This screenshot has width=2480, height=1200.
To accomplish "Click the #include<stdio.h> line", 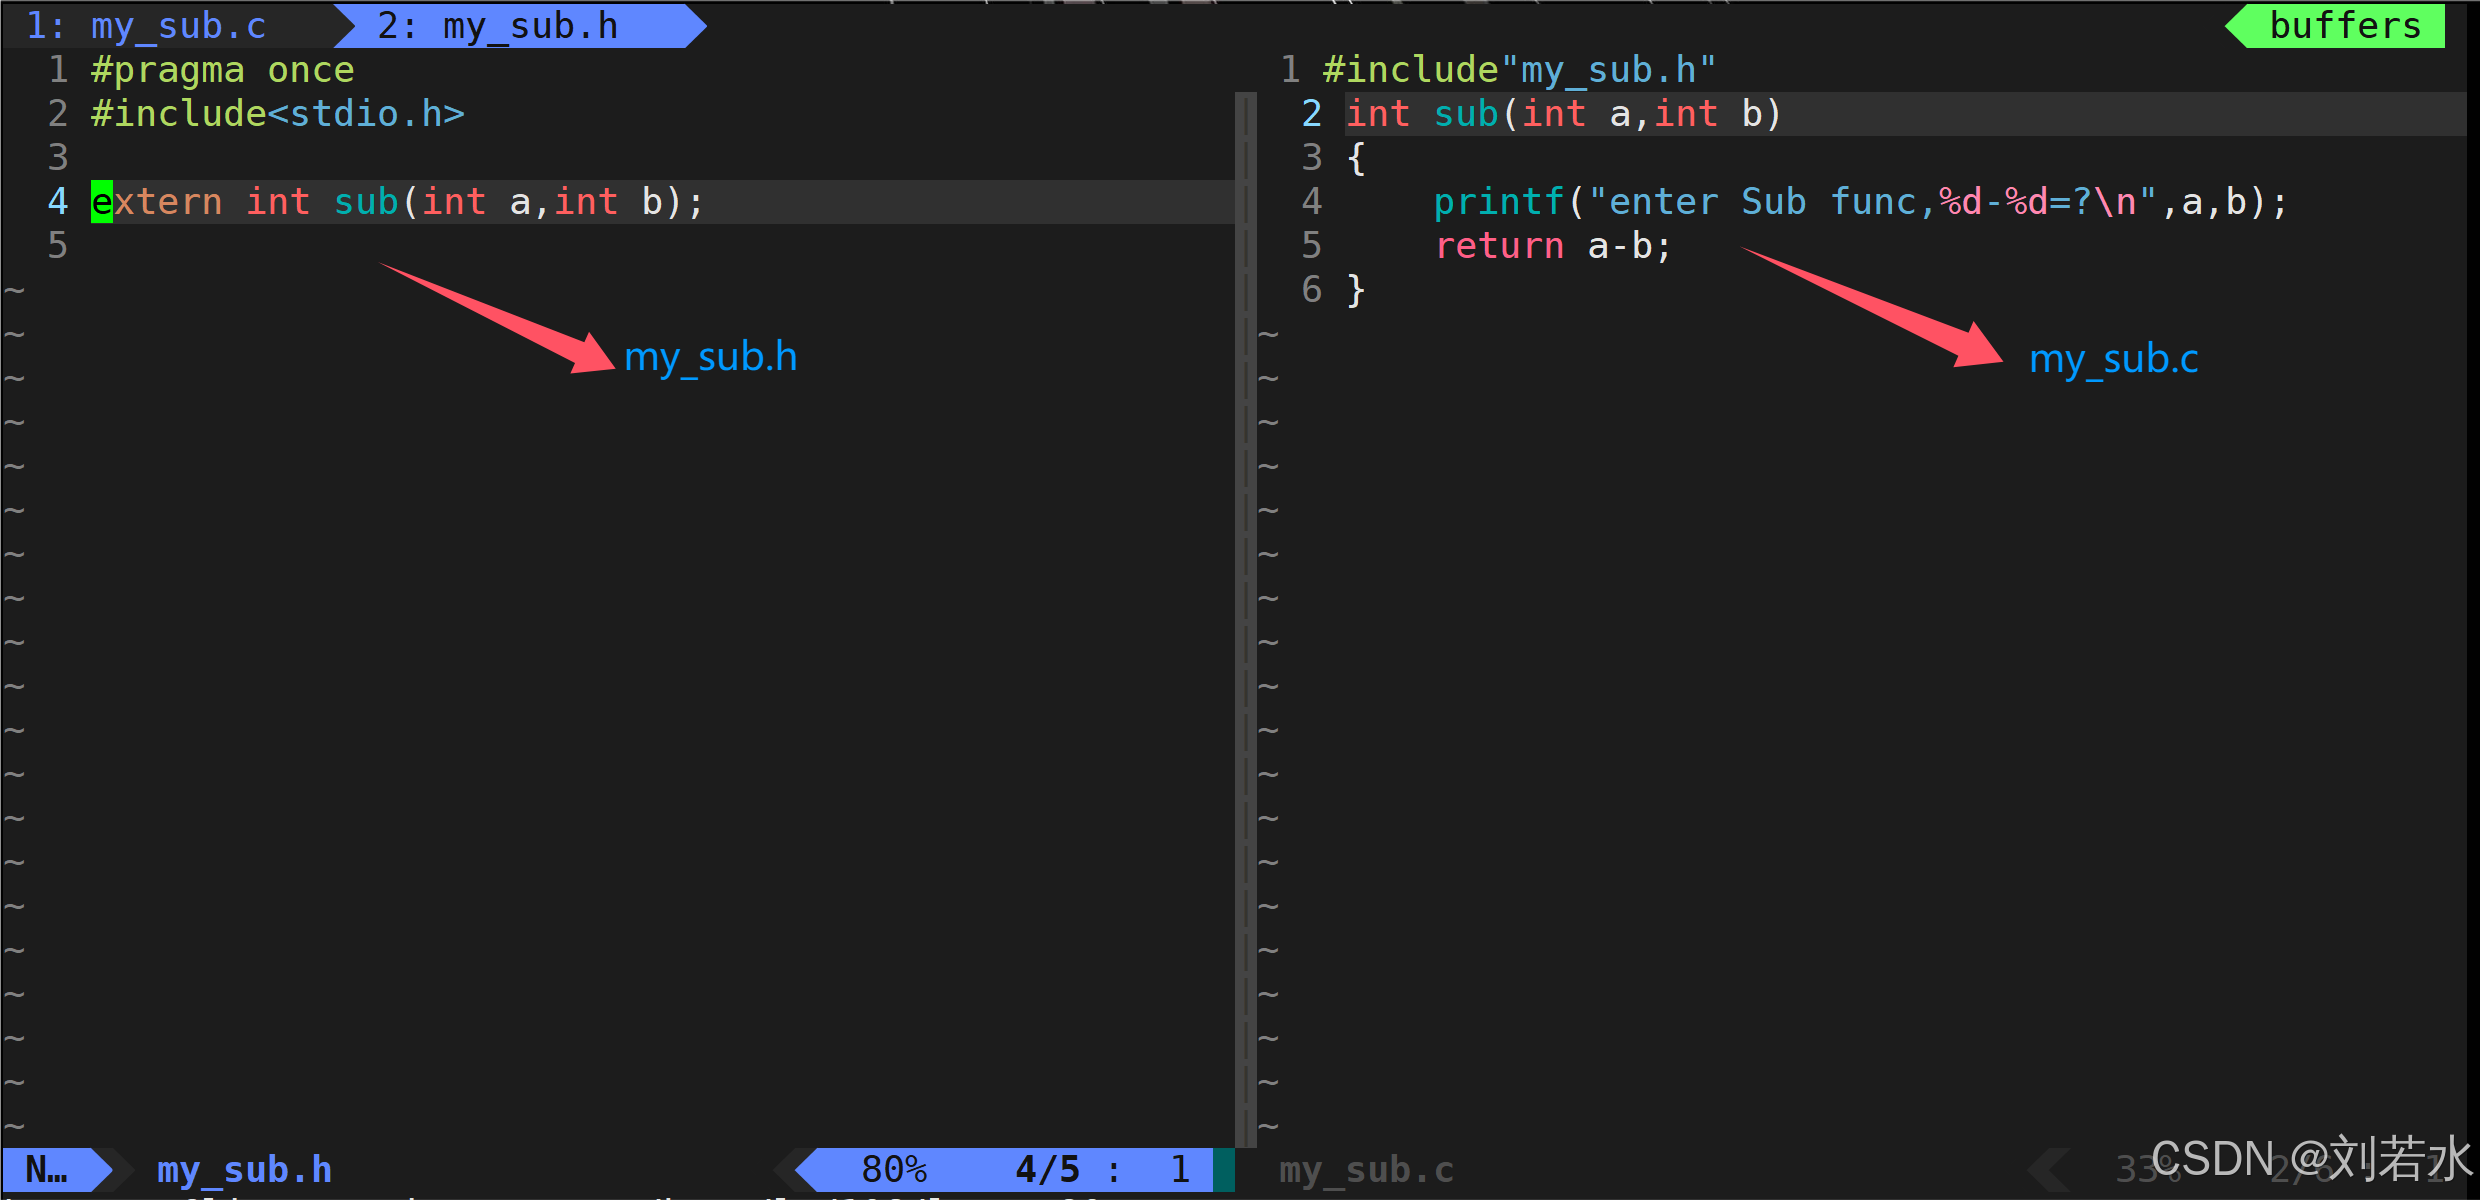I will [x=278, y=114].
